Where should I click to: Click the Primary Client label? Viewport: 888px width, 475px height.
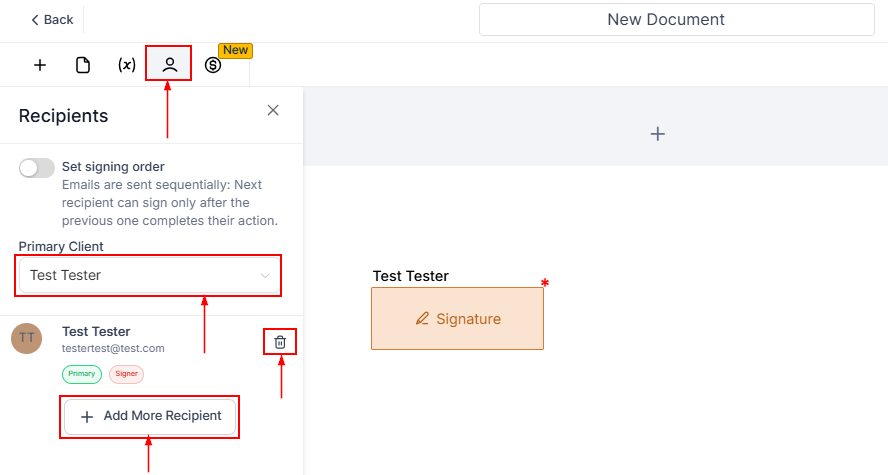click(61, 247)
